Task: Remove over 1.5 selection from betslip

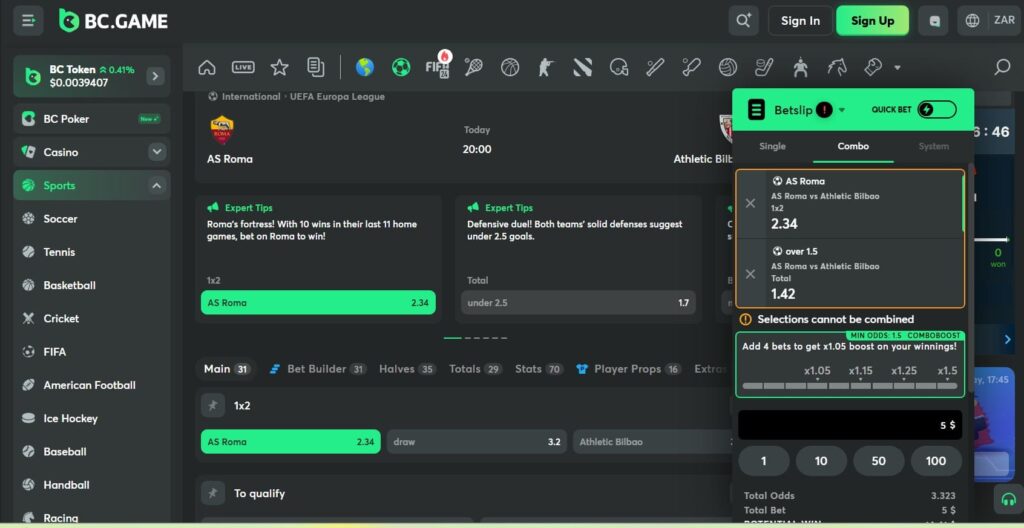Action: click(750, 274)
